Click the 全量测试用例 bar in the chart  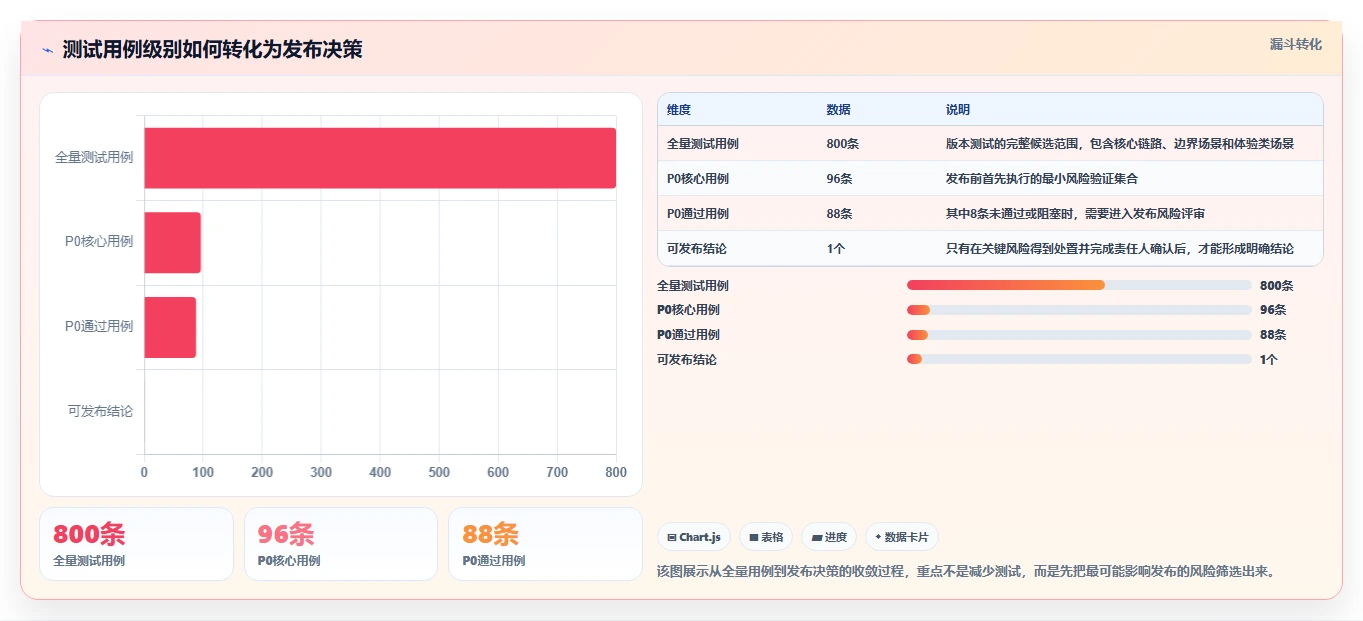point(380,158)
